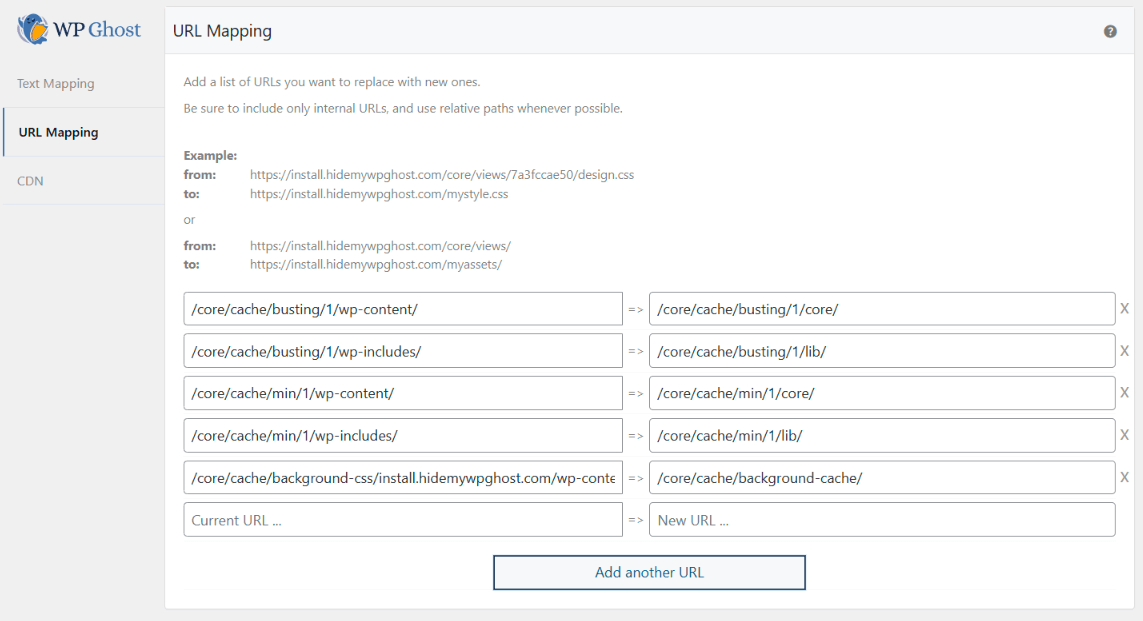
Task: Select the /core/cache/min/1/lib/ target field
Action: click(x=882, y=435)
